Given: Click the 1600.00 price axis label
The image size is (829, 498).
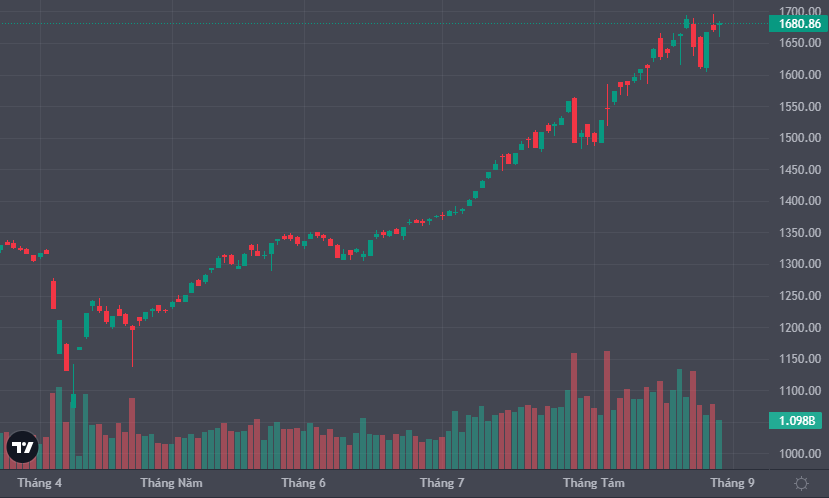Looking at the screenshot, I should 799,75.
